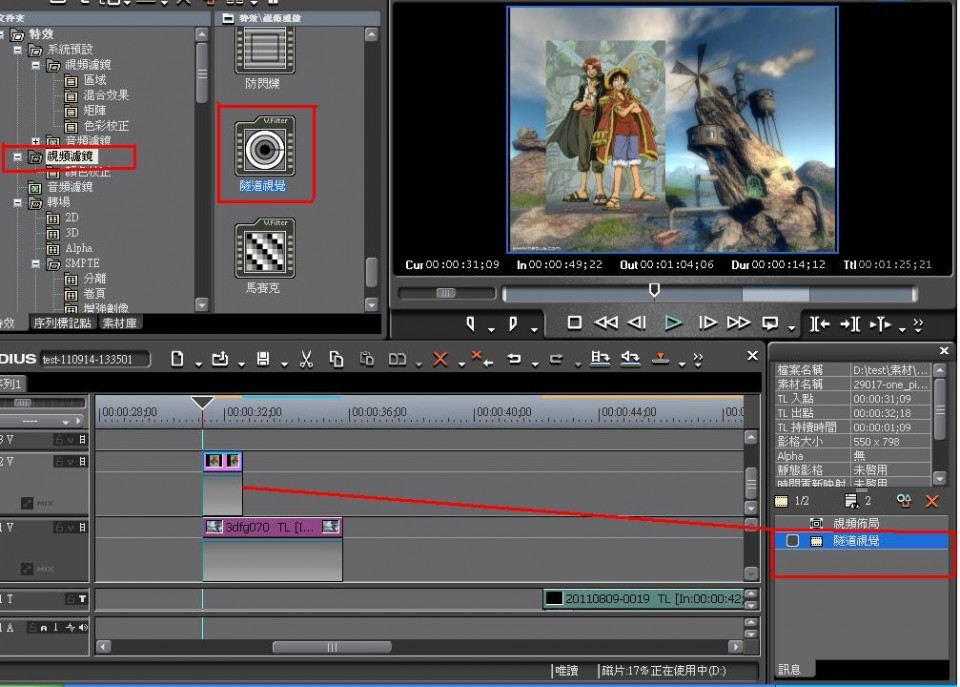Collapse the SMPTE transitions folder

pyautogui.click(x=37, y=264)
